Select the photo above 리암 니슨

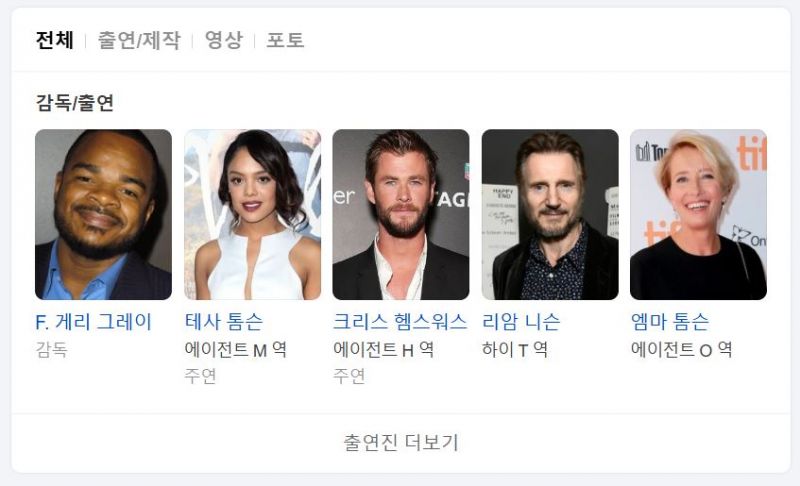[x=550, y=214]
